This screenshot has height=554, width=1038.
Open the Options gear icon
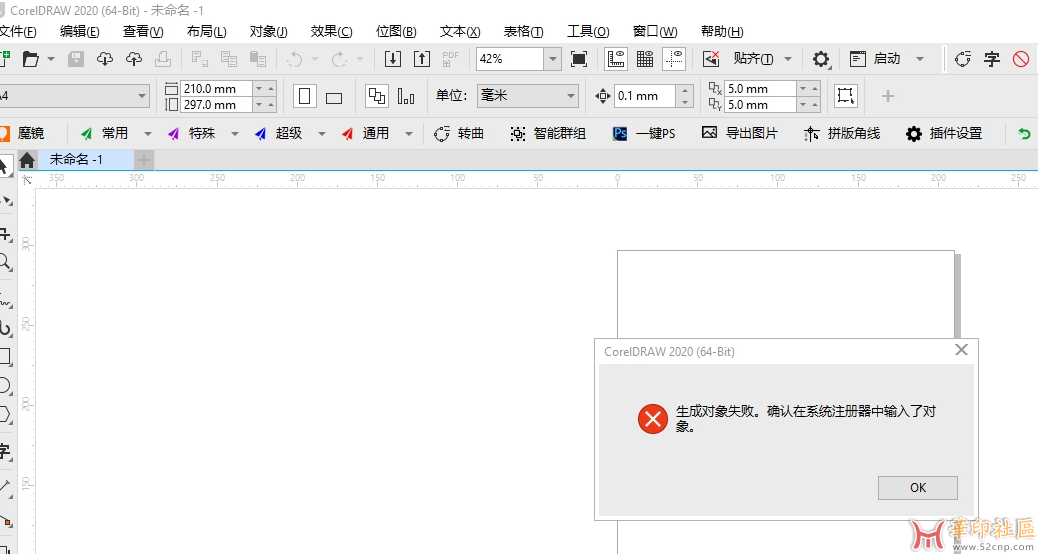[x=821, y=59]
